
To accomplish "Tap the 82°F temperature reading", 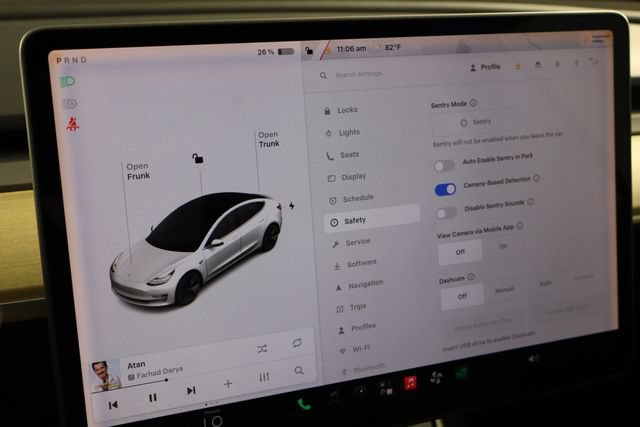I will coord(392,47).
